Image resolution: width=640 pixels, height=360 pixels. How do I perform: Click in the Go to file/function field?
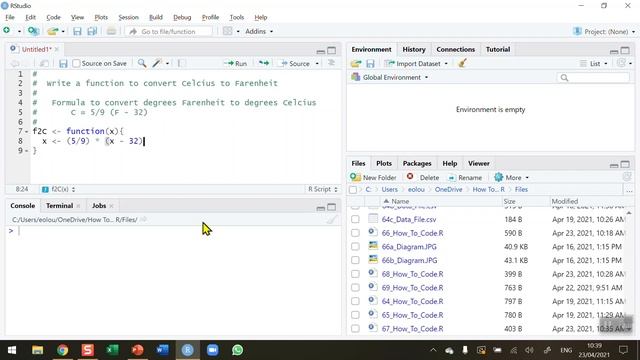click(169, 31)
